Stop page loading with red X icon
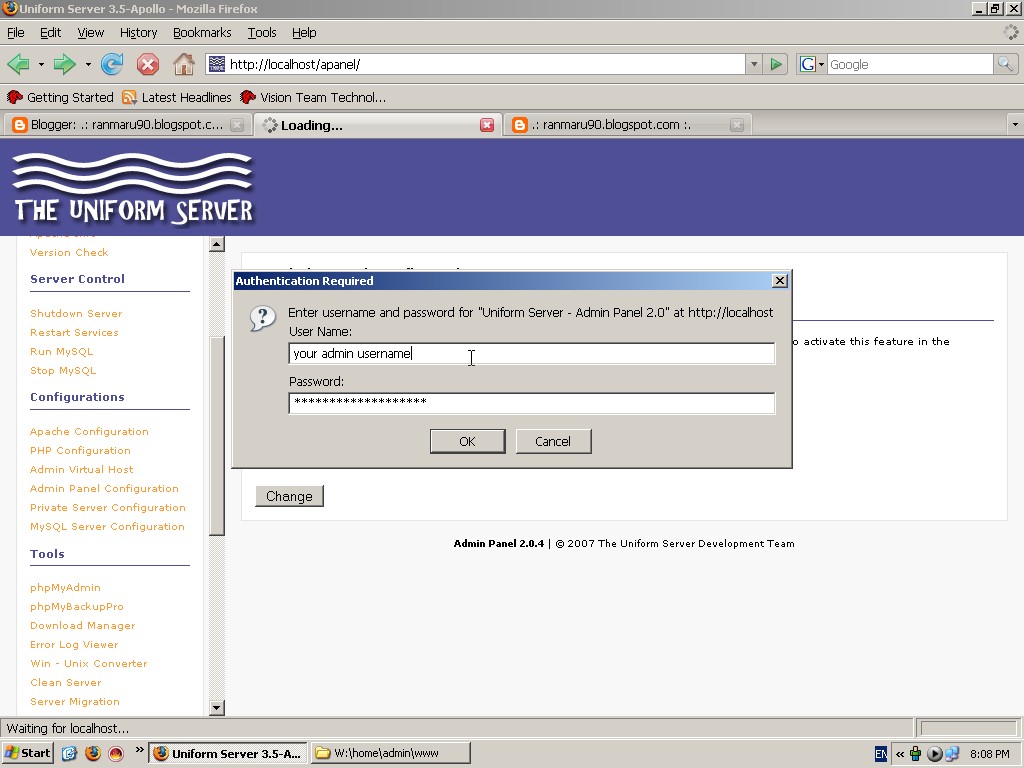The image size is (1024, 768). 148,64
